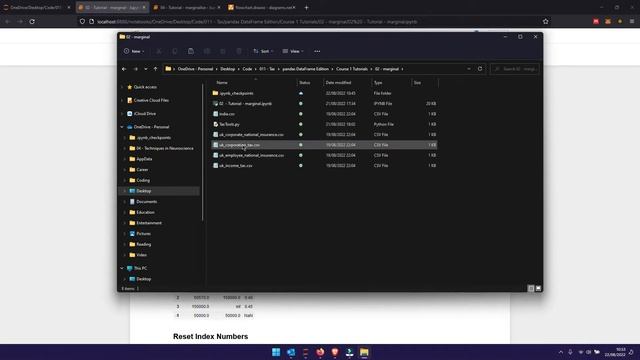Open Coding folder in sidebar

143,180
